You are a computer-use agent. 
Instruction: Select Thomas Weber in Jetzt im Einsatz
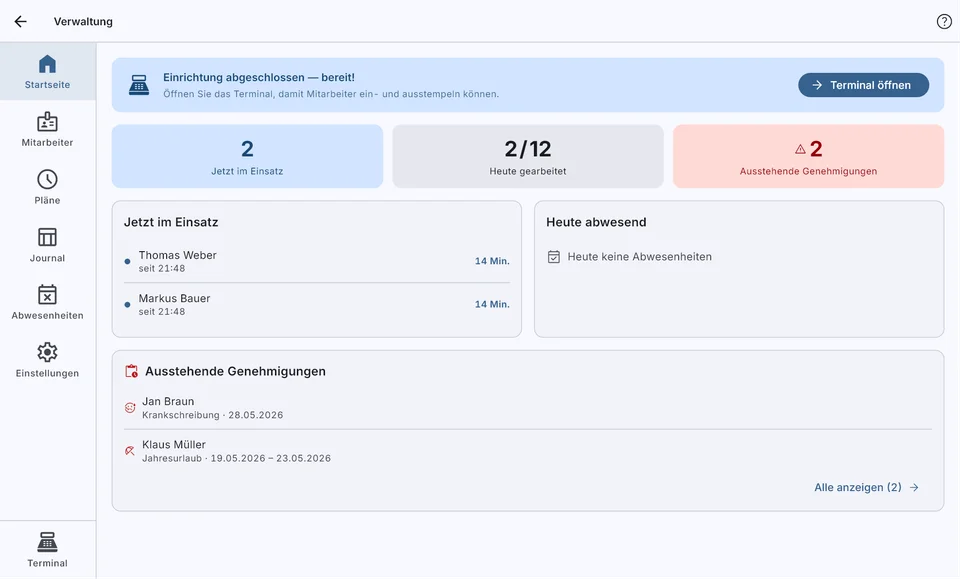pyautogui.click(x=317, y=261)
